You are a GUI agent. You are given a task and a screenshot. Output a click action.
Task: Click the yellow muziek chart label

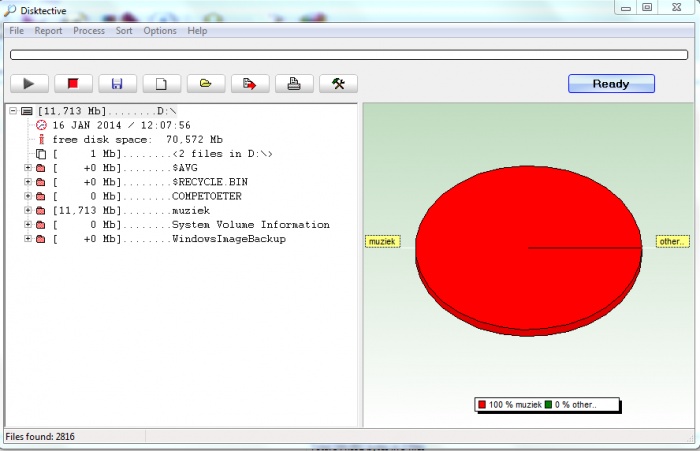point(383,242)
